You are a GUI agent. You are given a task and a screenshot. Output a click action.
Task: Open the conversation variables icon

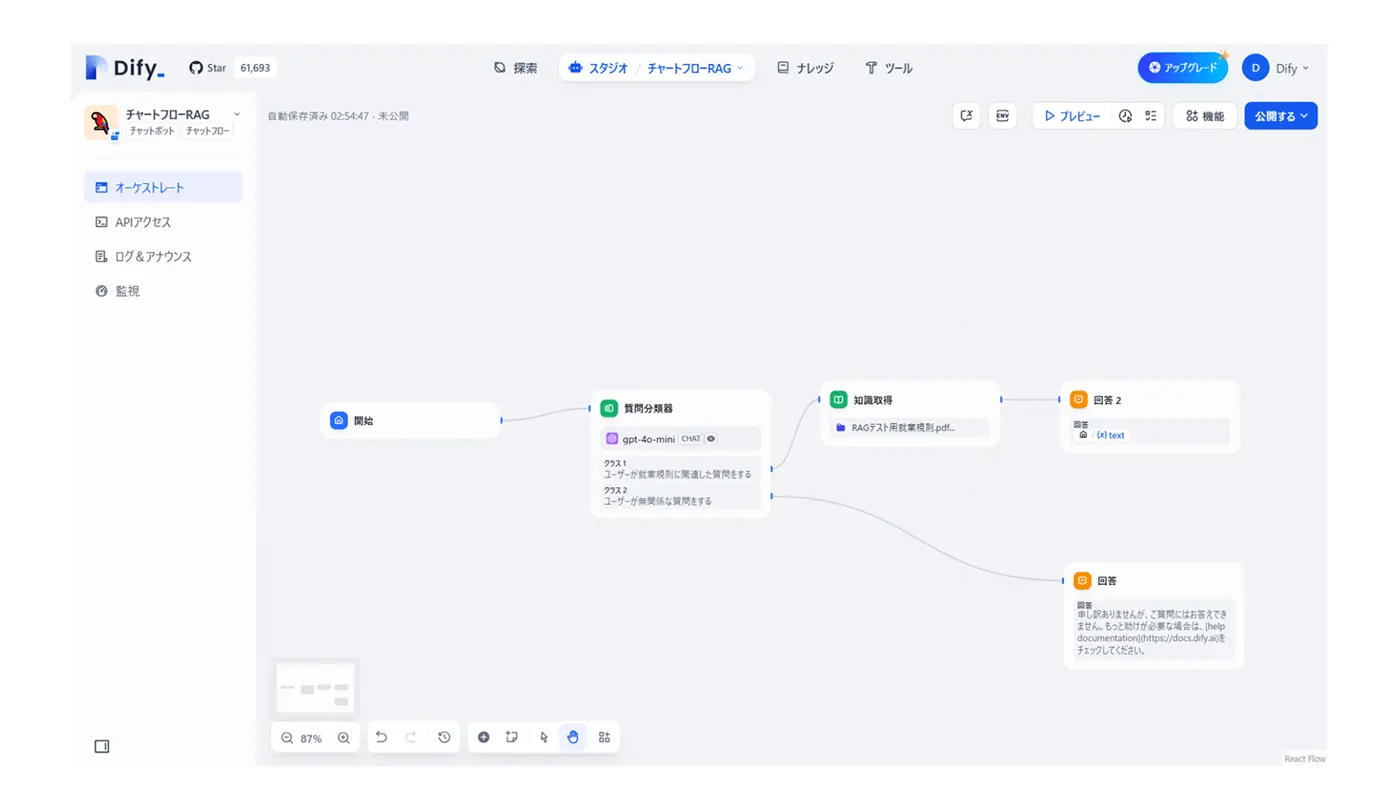coord(966,116)
